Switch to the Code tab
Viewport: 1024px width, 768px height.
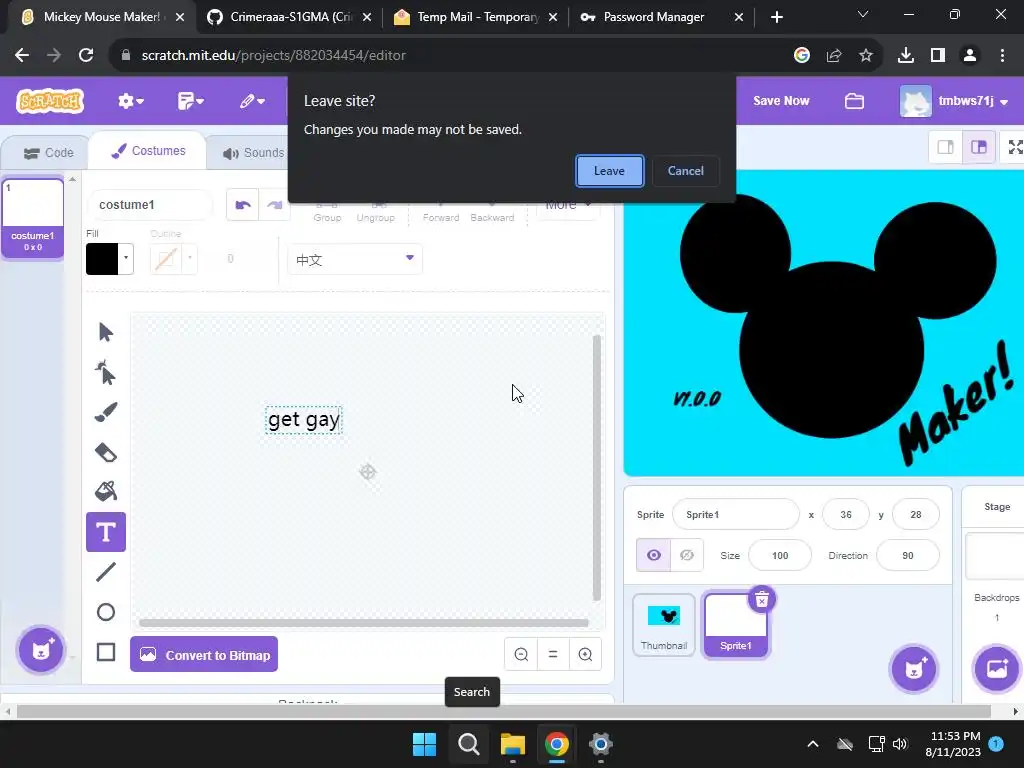[x=48, y=153]
